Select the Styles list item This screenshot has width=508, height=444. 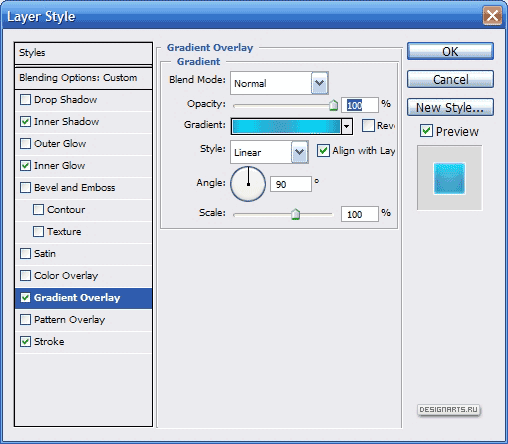[x=83, y=53]
